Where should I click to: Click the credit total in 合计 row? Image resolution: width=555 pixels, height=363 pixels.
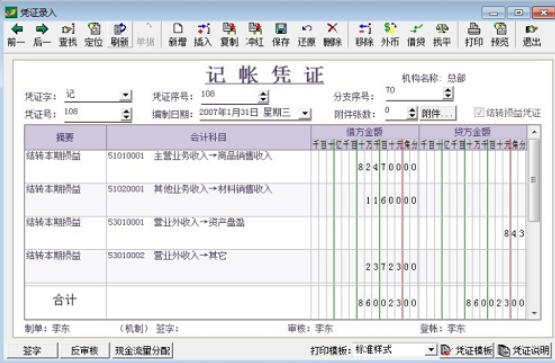[x=473, y=303]
